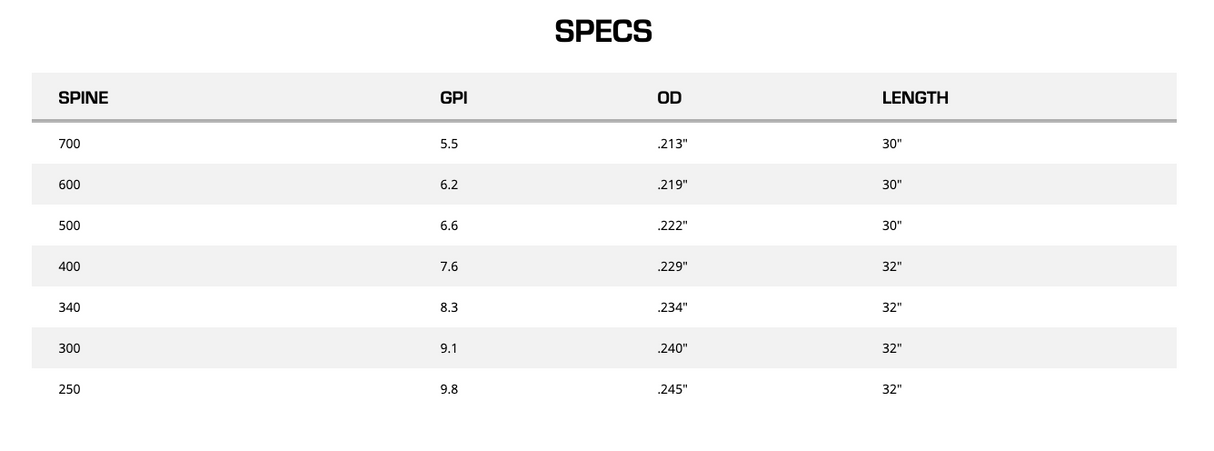Select the 250 spine cell
Screen dimensions: 1214x451
(69, 390)
